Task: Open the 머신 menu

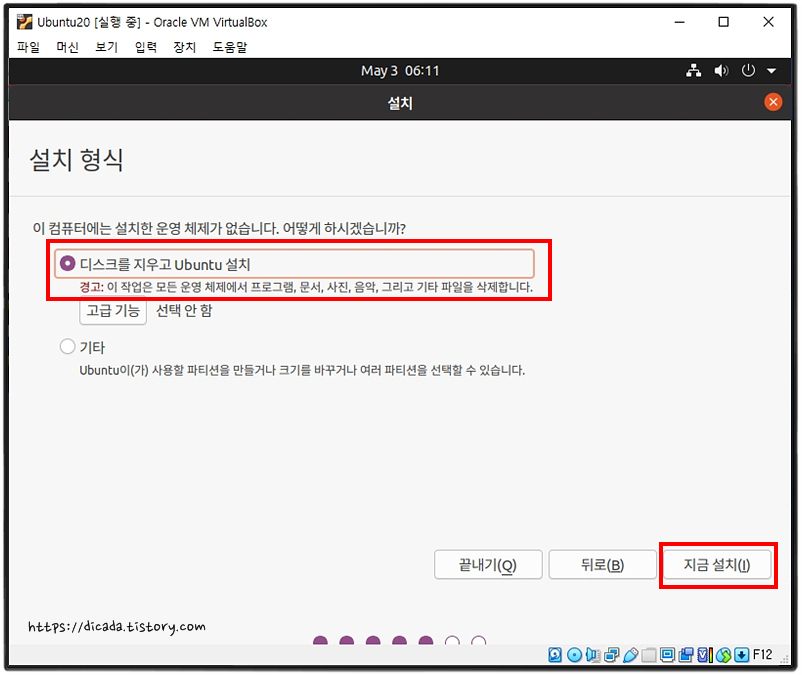Action: point(68,47)
